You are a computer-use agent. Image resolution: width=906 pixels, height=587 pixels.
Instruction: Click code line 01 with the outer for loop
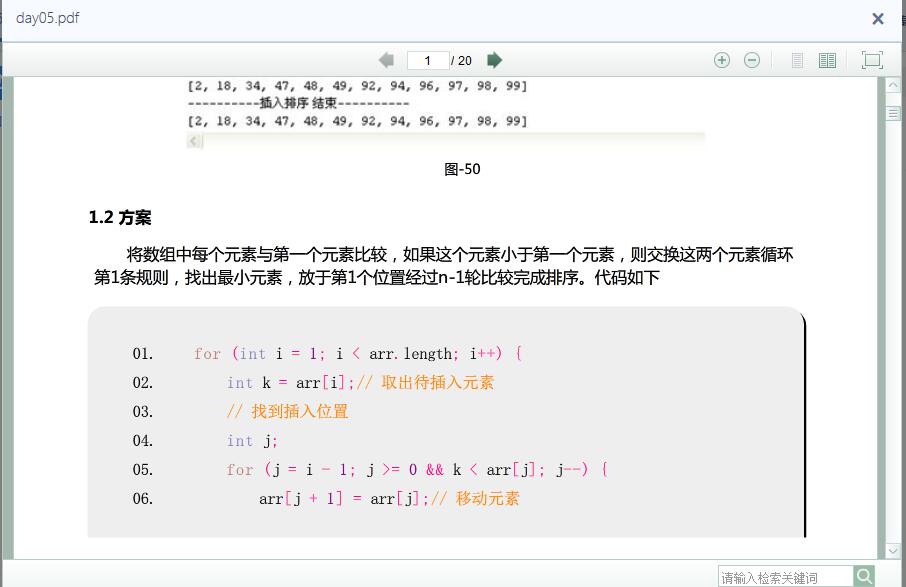pos(357,354)
